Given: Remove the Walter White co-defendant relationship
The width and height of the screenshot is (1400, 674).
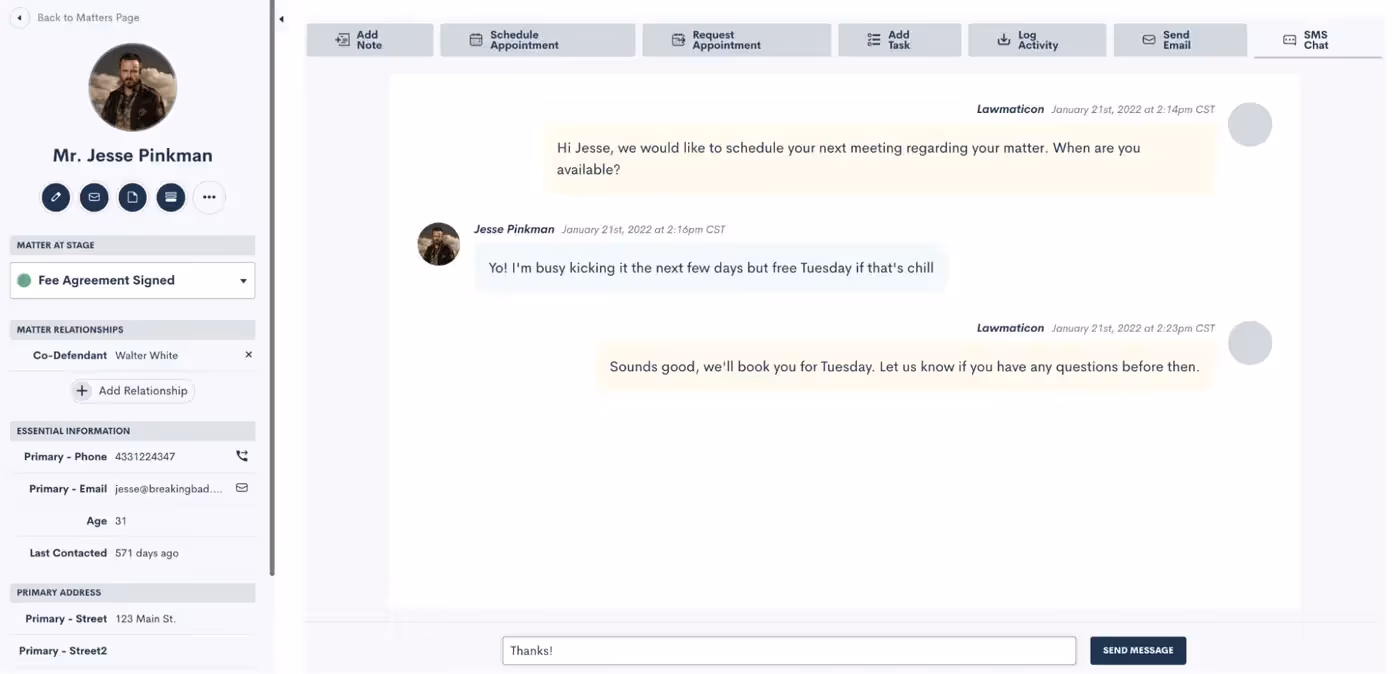Looking at the screenshot, I should 249,355.
